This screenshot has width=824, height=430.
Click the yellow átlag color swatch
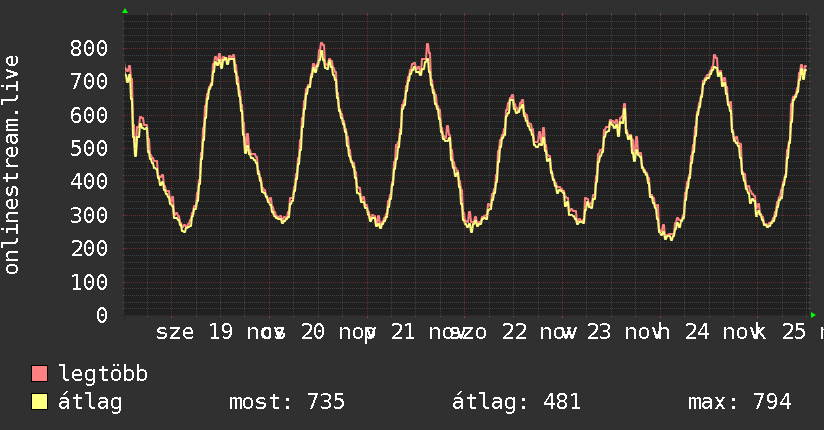pyautogui.click(x=39, y=402)
